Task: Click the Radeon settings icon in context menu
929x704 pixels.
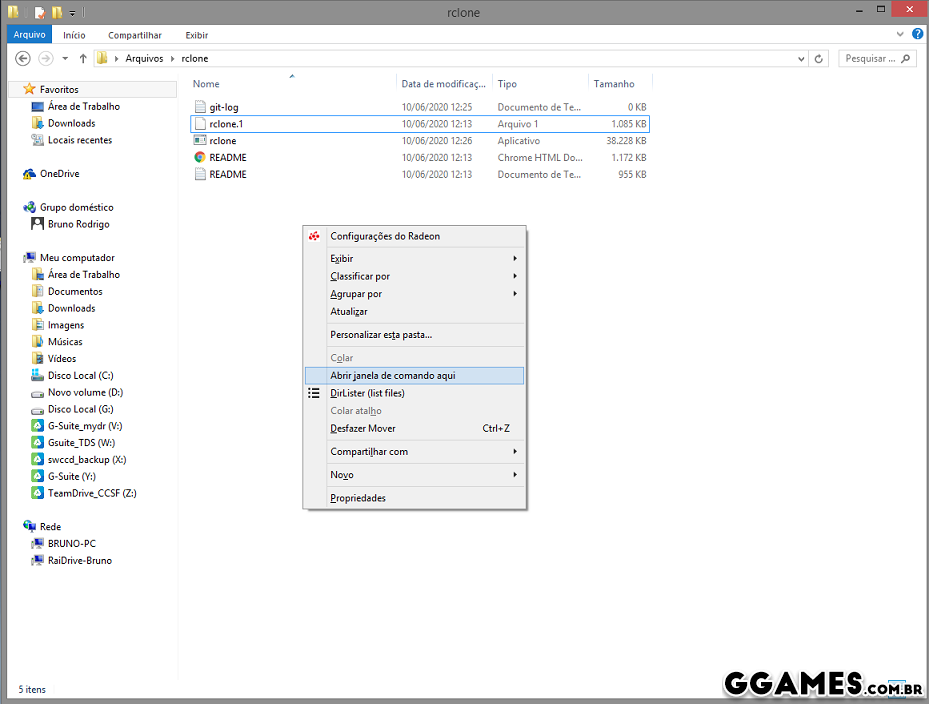Action: click(x=314, y=236)
